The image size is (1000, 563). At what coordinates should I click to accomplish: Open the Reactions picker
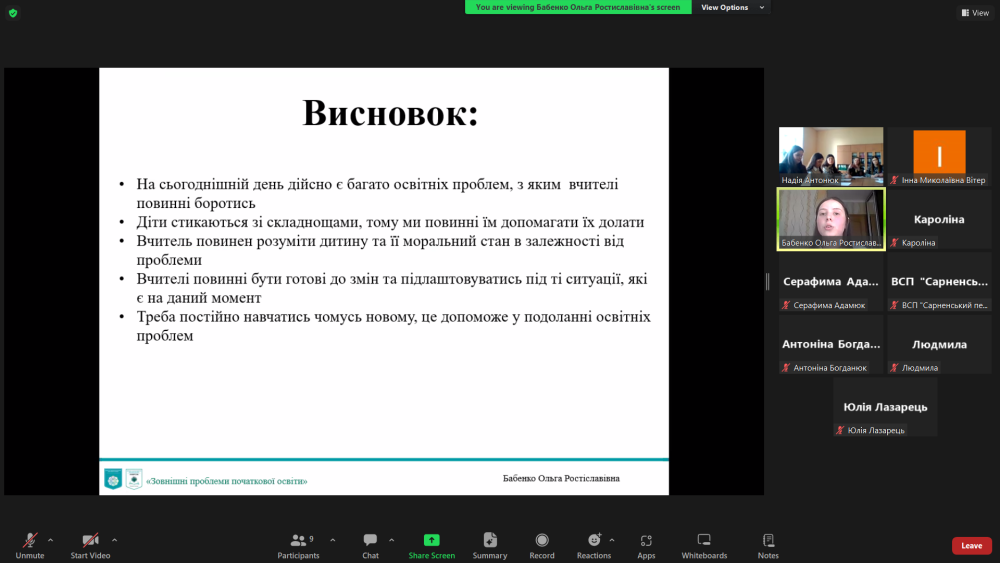pyautogui.click(x=594, y=541)
